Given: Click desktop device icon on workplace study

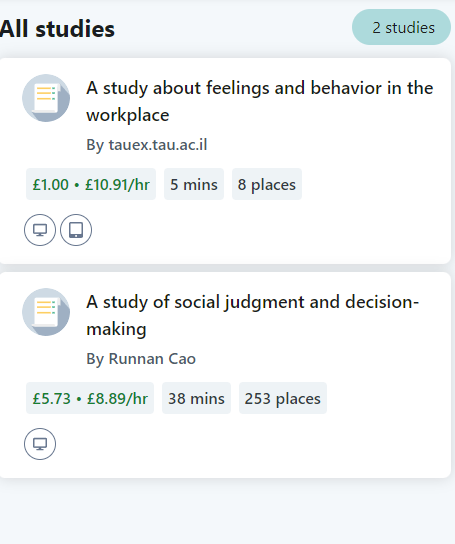Looking at the screenshot, I should click(40, 230).
